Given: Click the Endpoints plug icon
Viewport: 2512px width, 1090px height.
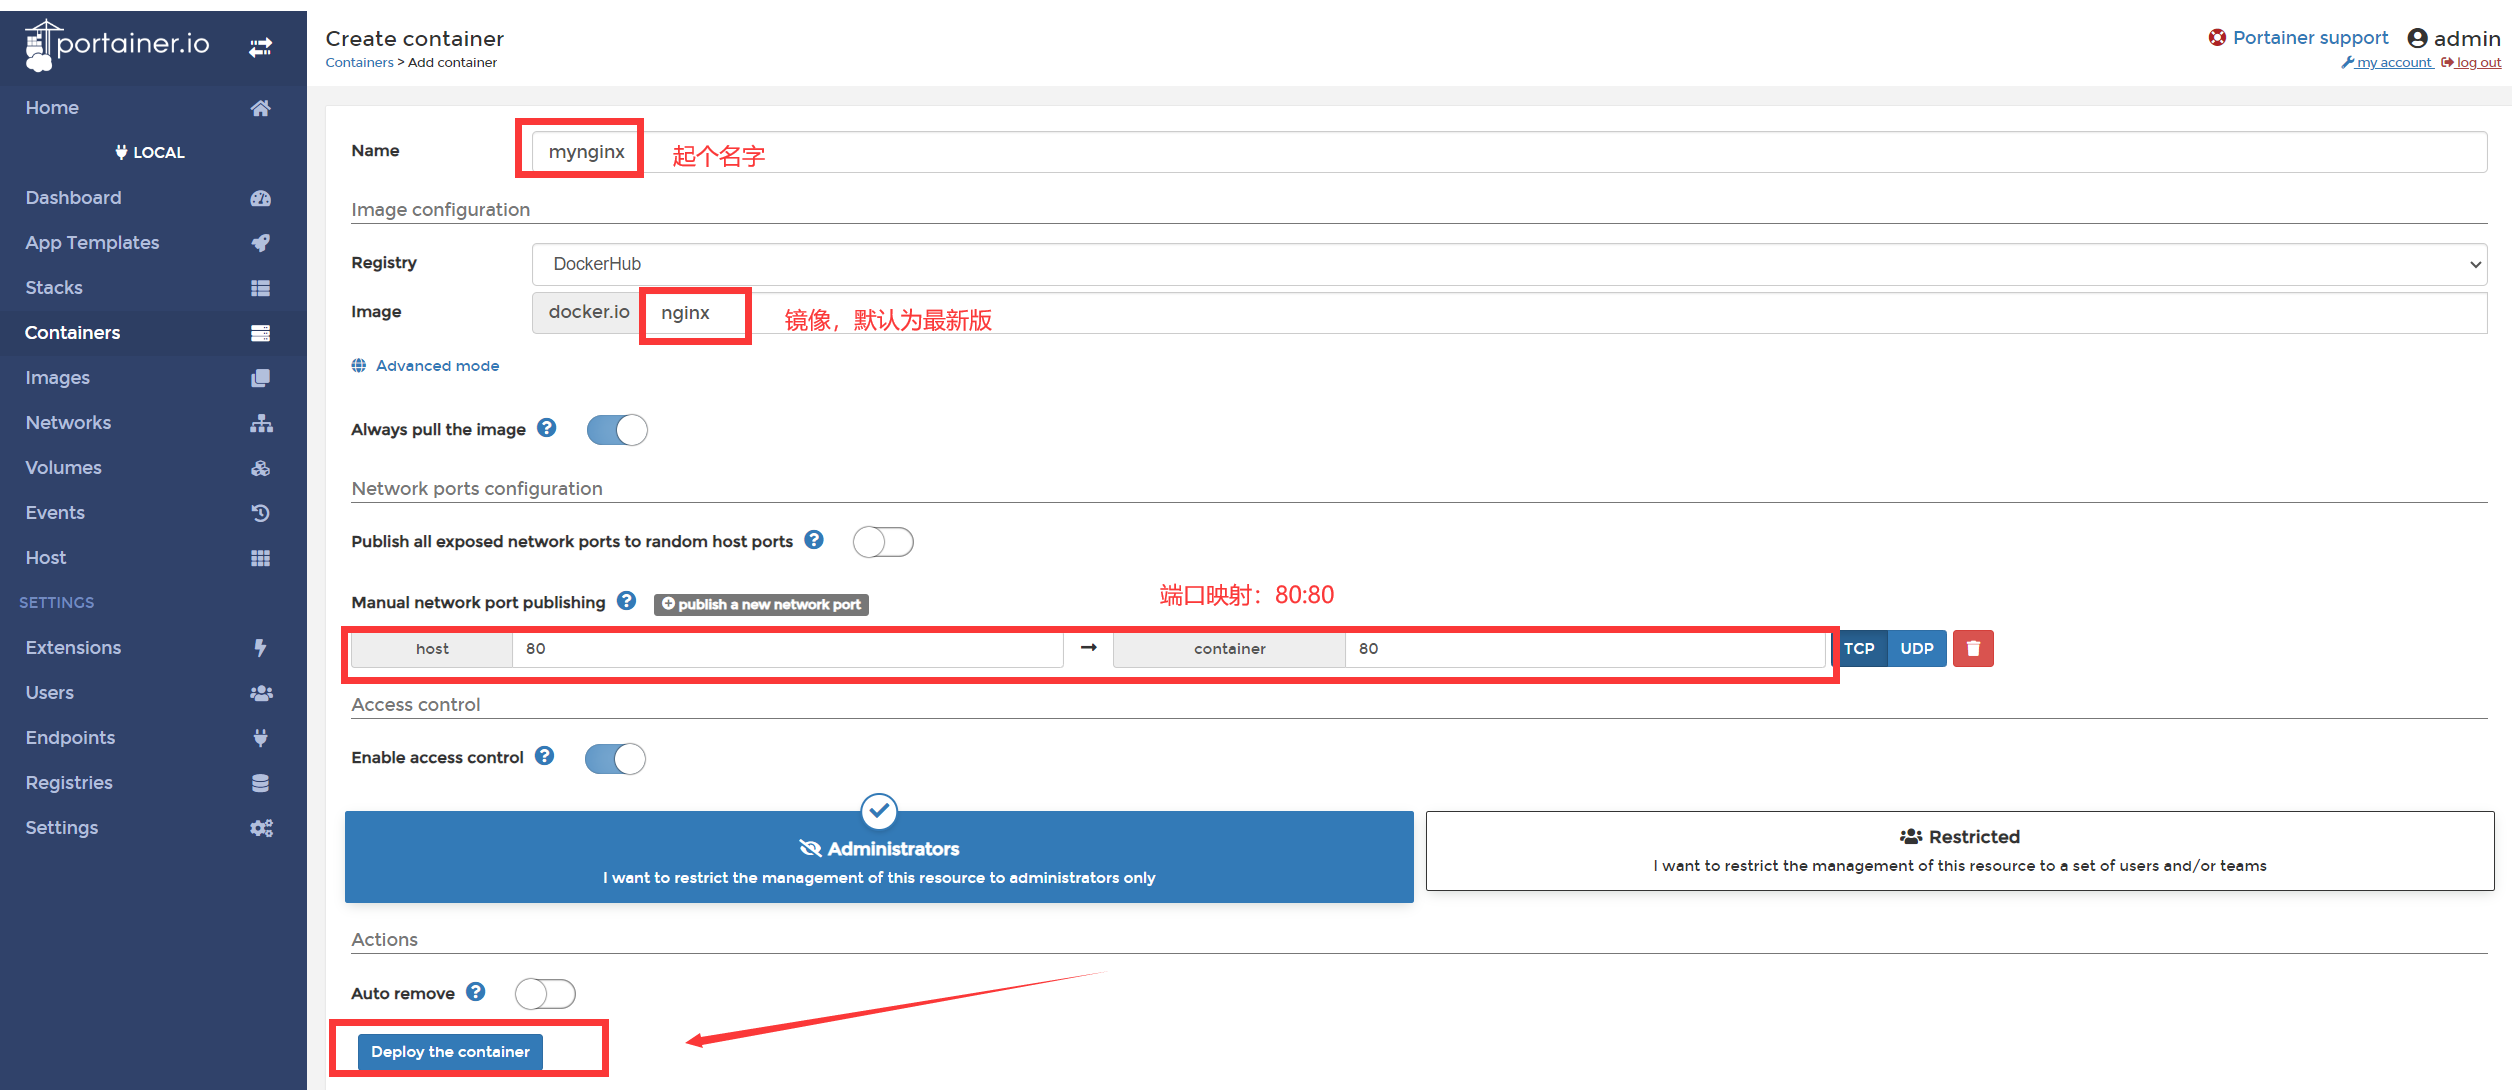Looking at the screenshot, I should click(x=260, y=738).
